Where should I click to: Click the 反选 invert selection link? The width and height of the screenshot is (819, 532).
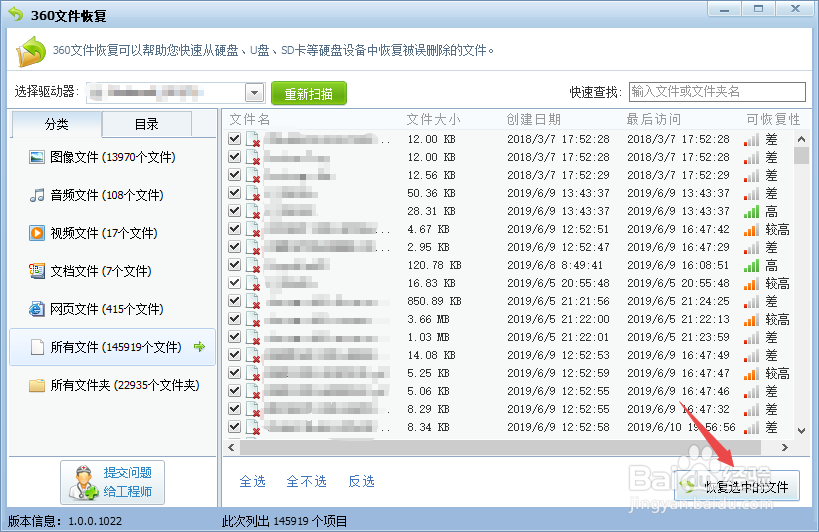click(x=361, y=481)
